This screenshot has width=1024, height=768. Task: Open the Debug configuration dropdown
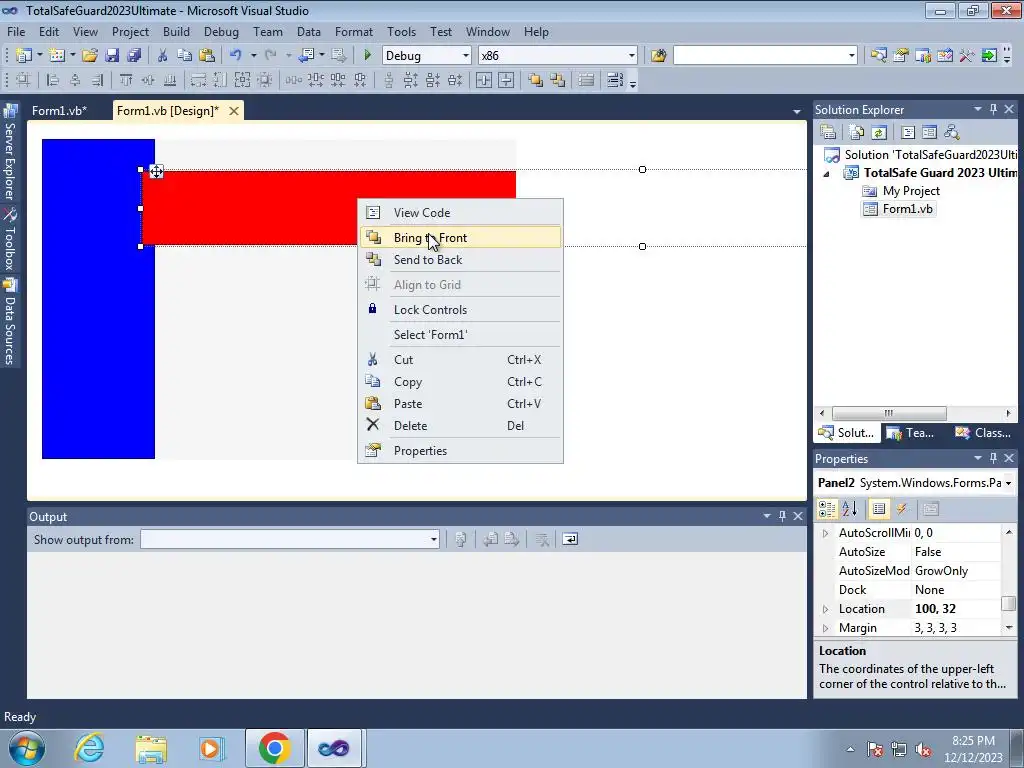pyautogui.click(x=466, y=56)
